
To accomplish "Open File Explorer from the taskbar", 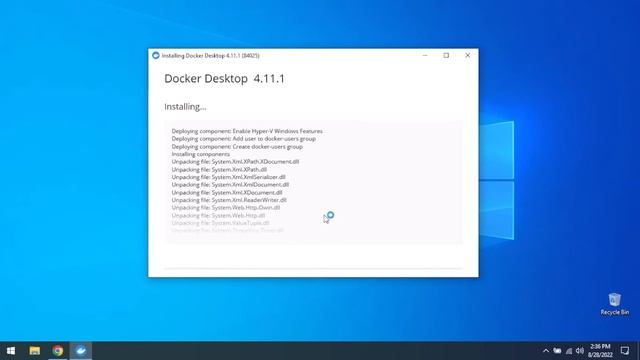I will click(x=35, y=351).
